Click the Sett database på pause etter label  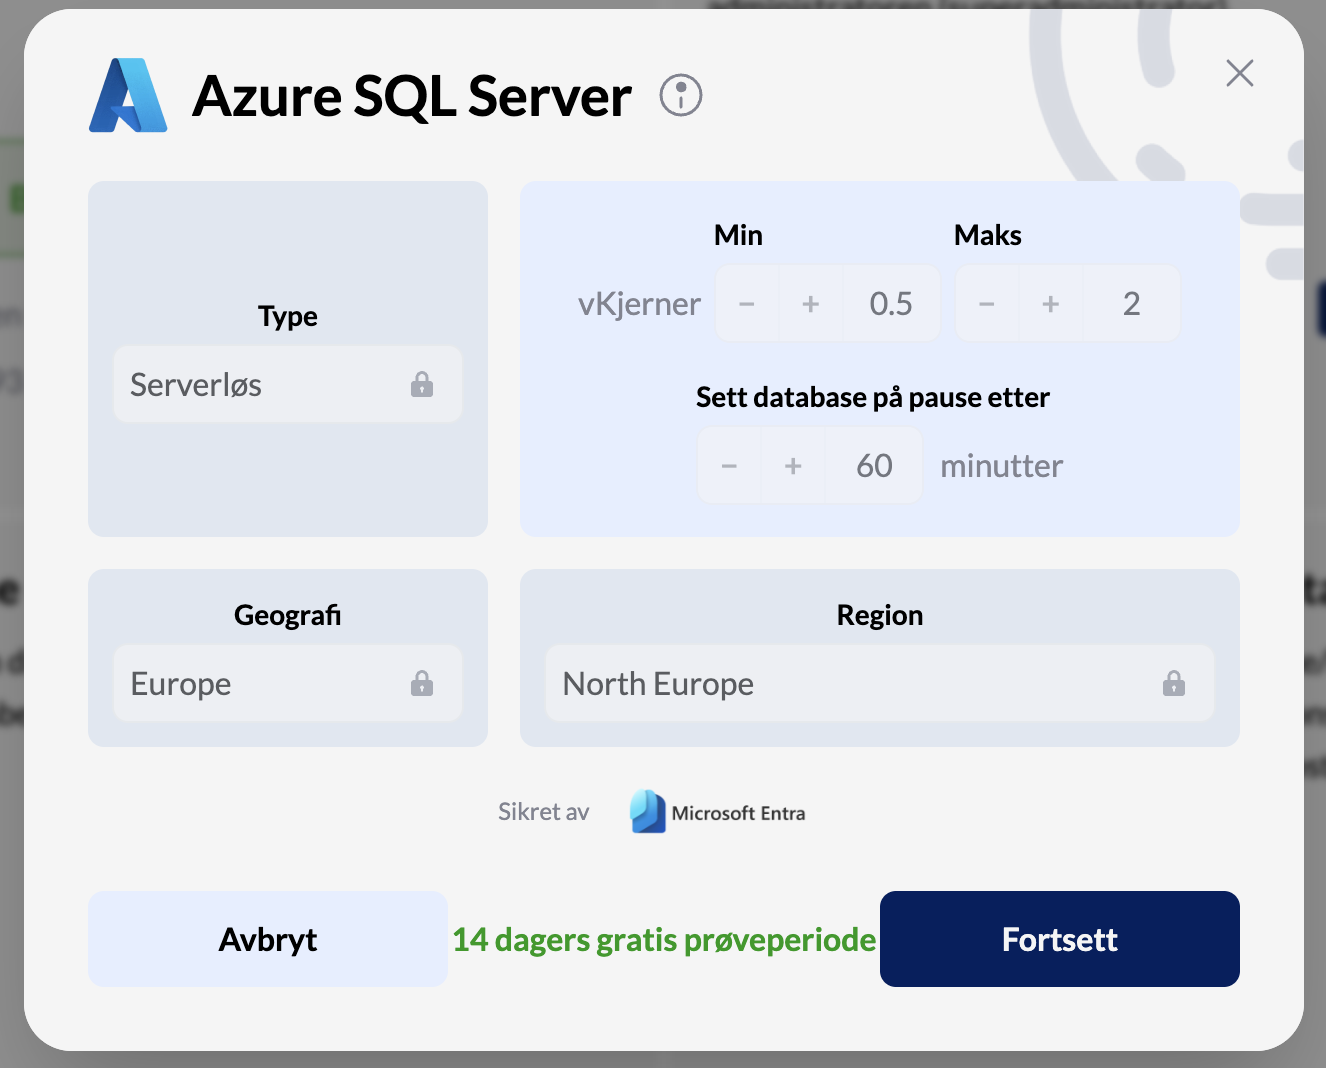(x=873, y=398)
